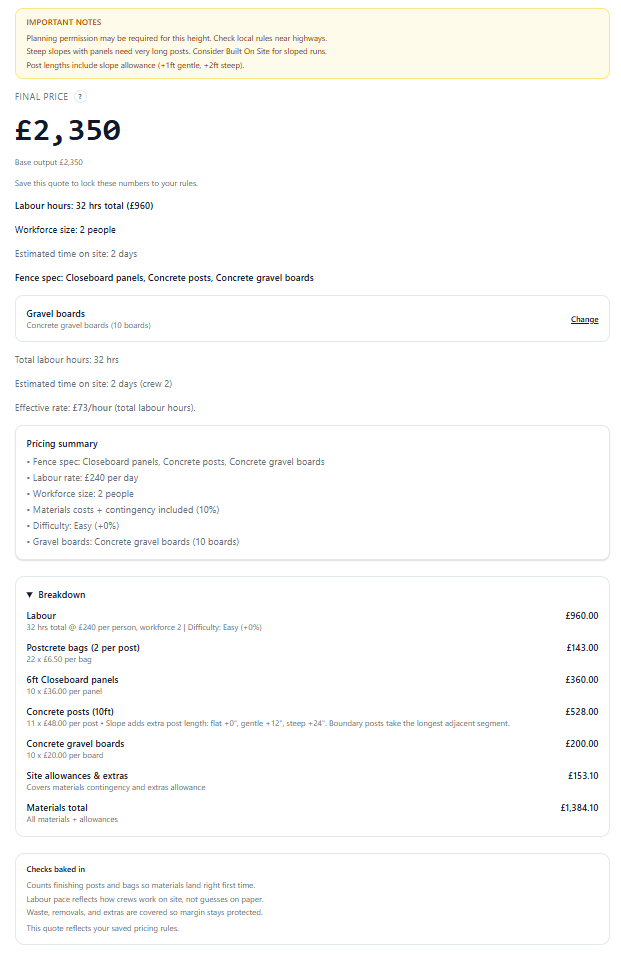Click the Pricing summary heading

tap(62, 444)
